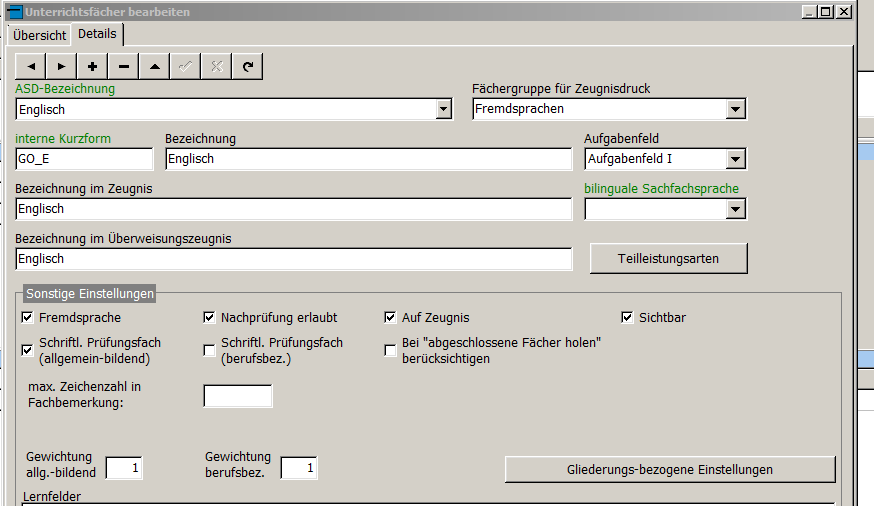Screen dimensions: 874x506
Task: Minimize the Unterrichtsfächer bearbeiten window
Action: pyautogui.click(x=809, y=12)
